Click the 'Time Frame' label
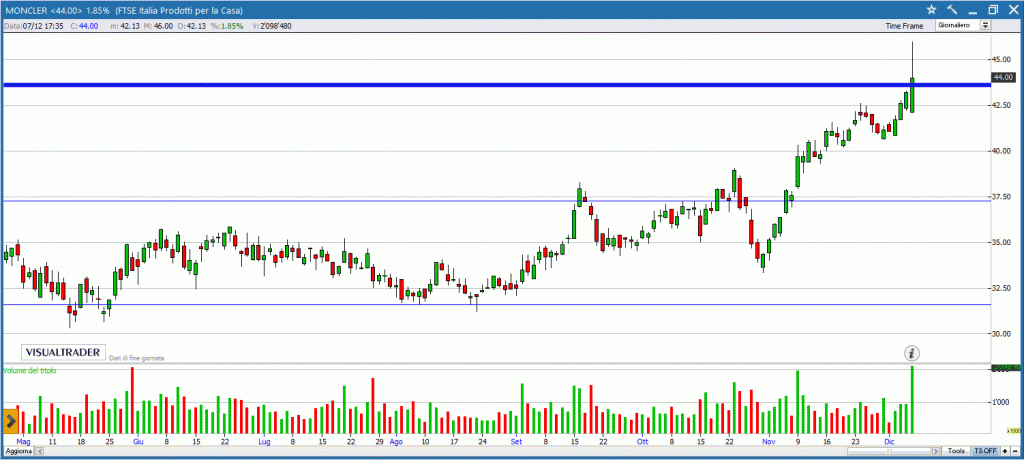 [904, 26]
